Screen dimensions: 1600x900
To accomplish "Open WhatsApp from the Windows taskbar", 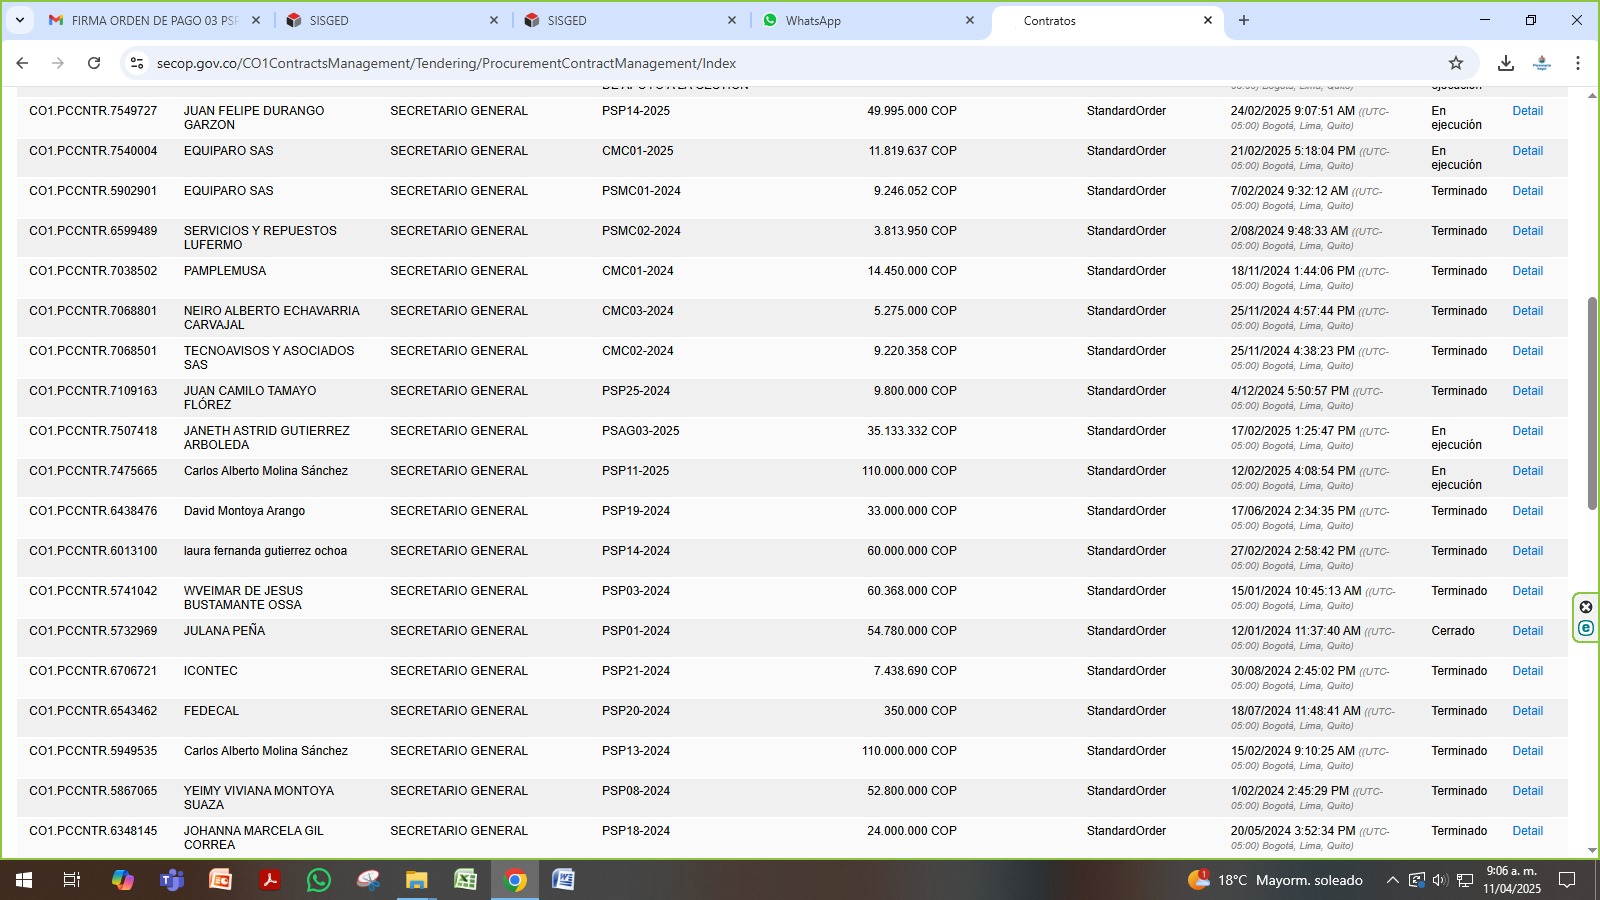I will (x=319, y=880).
